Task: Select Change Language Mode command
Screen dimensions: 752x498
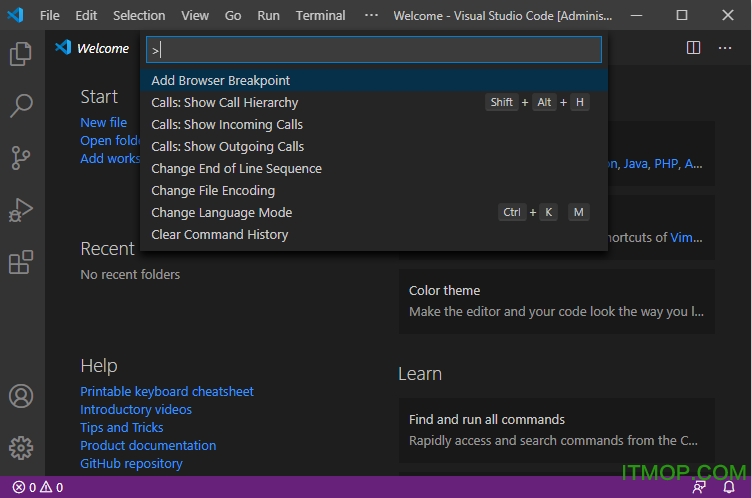Action: coord(374,213)
